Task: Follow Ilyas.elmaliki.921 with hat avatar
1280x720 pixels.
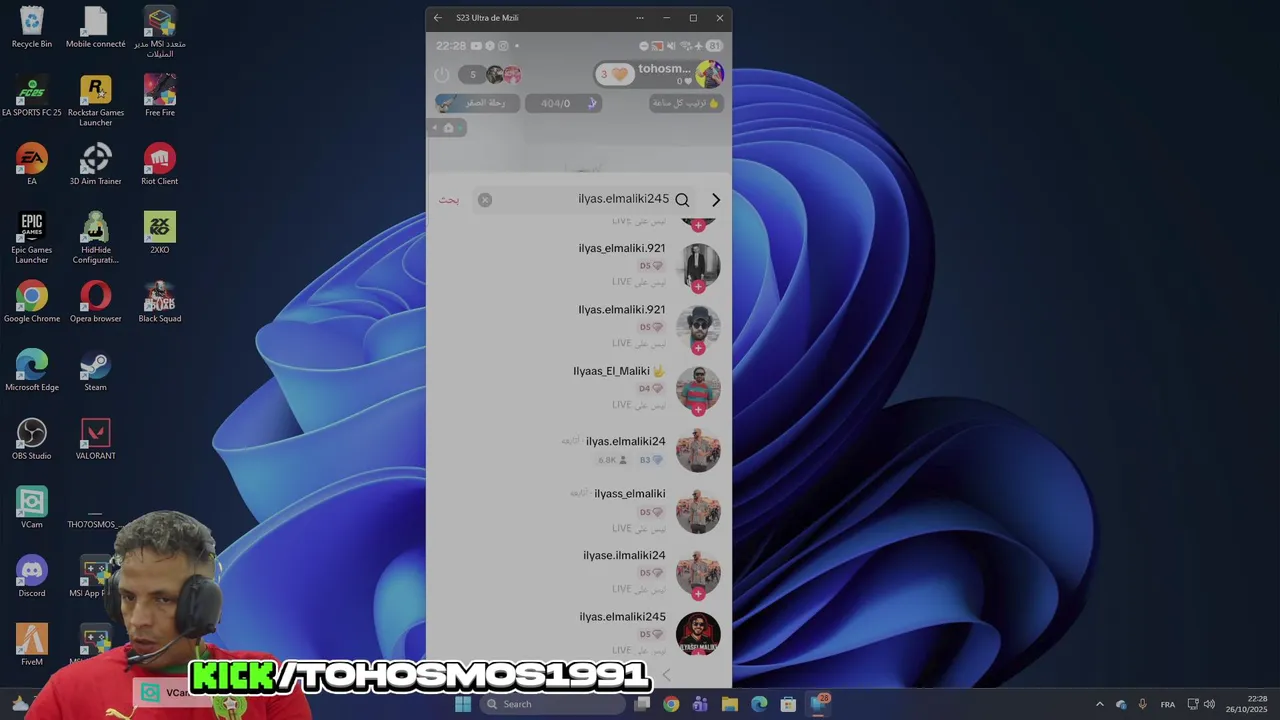Action: [698, 348]
